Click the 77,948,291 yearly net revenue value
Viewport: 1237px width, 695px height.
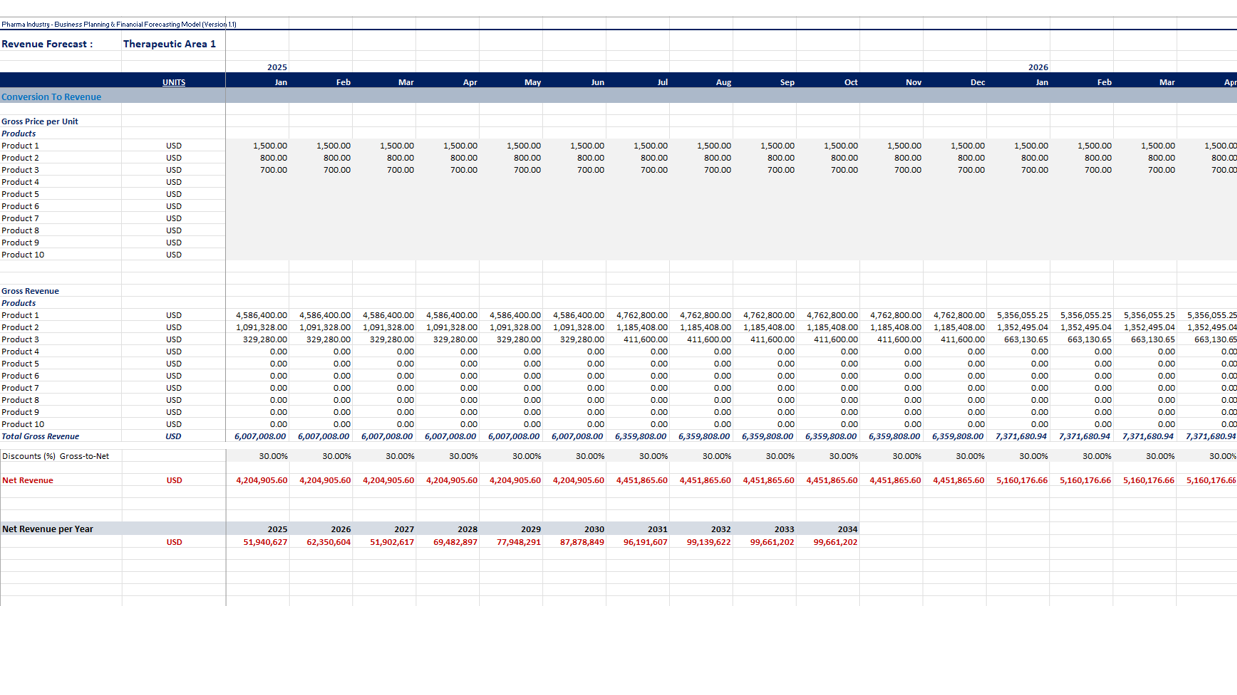518,542
